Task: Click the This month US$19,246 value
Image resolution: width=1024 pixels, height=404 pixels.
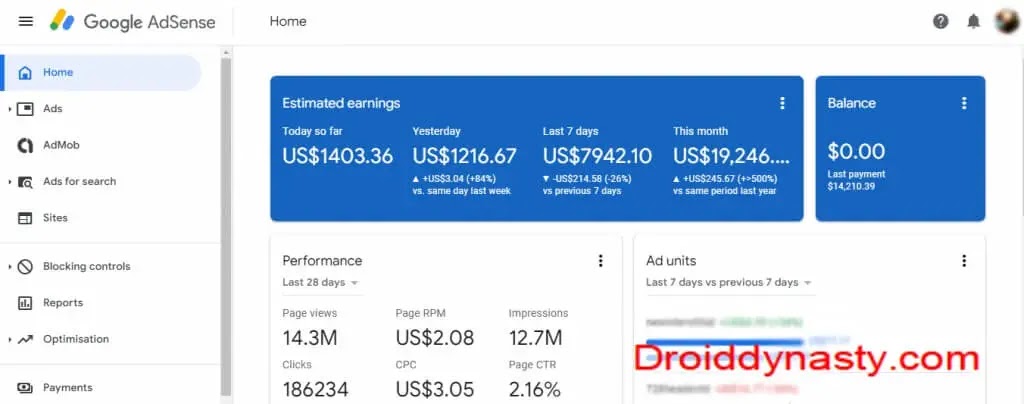Action: [x=731, y=157]
